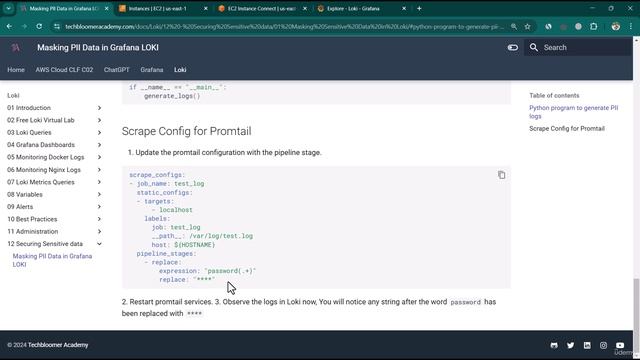
Task: Open the YouTube footer icon
Action: point(620,345)
